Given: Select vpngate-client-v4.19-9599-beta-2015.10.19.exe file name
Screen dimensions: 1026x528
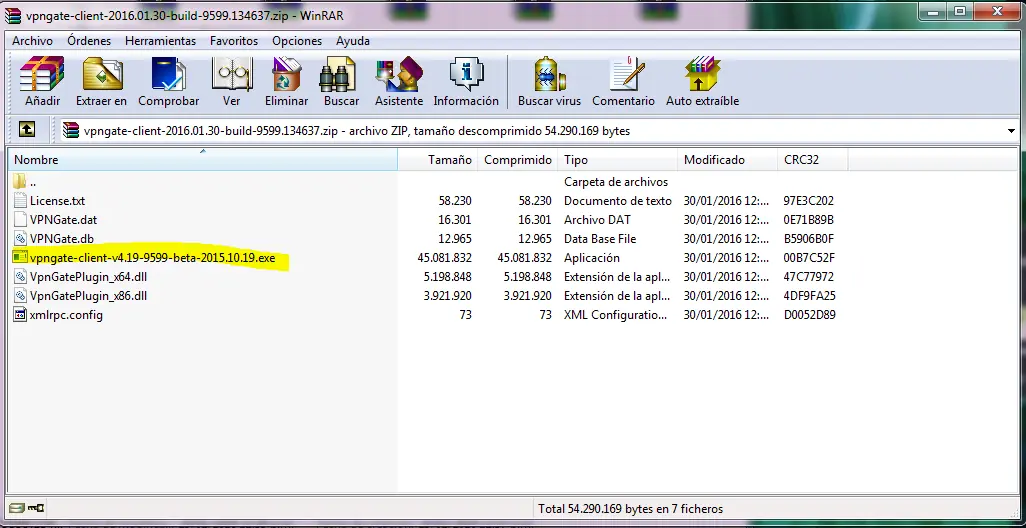Looking at the screenshot, I should click(x=152, y=258).
